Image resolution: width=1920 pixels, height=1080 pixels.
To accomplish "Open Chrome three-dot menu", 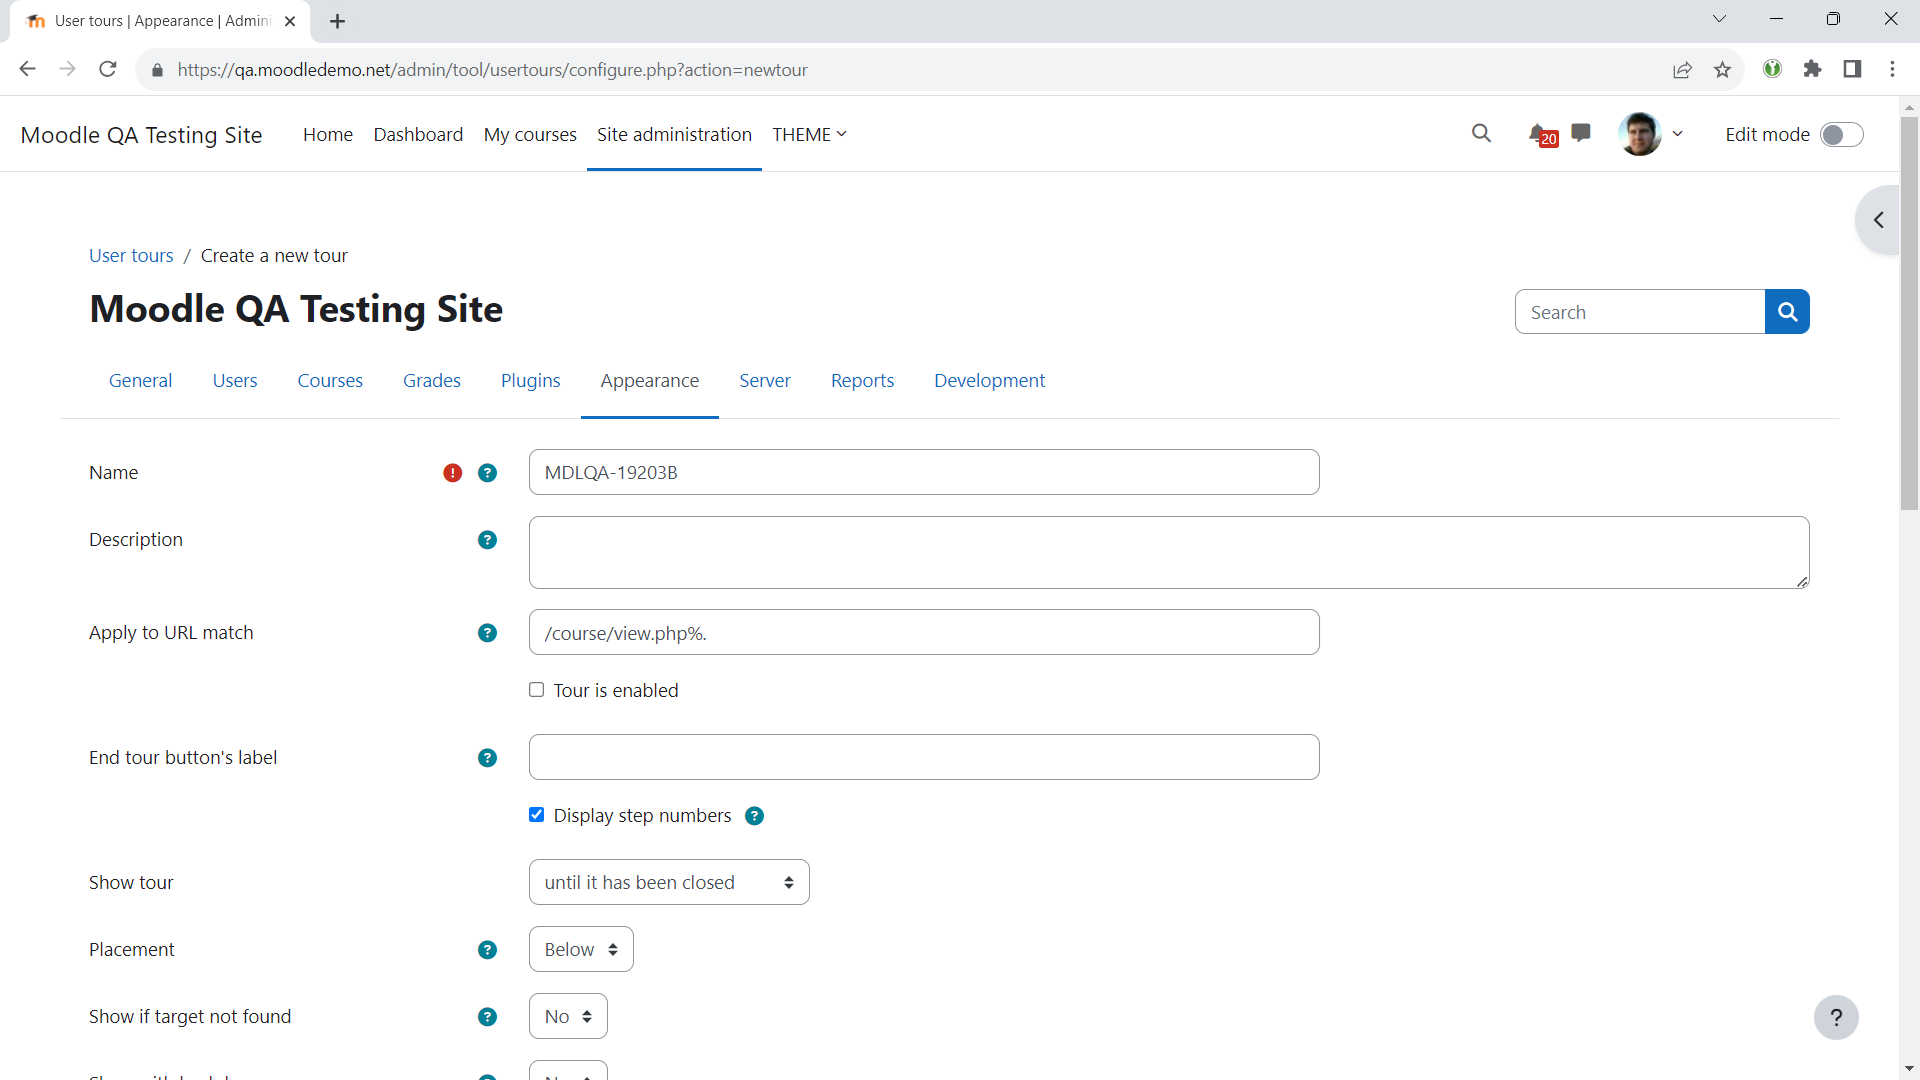I will [x=1892, y=69].
